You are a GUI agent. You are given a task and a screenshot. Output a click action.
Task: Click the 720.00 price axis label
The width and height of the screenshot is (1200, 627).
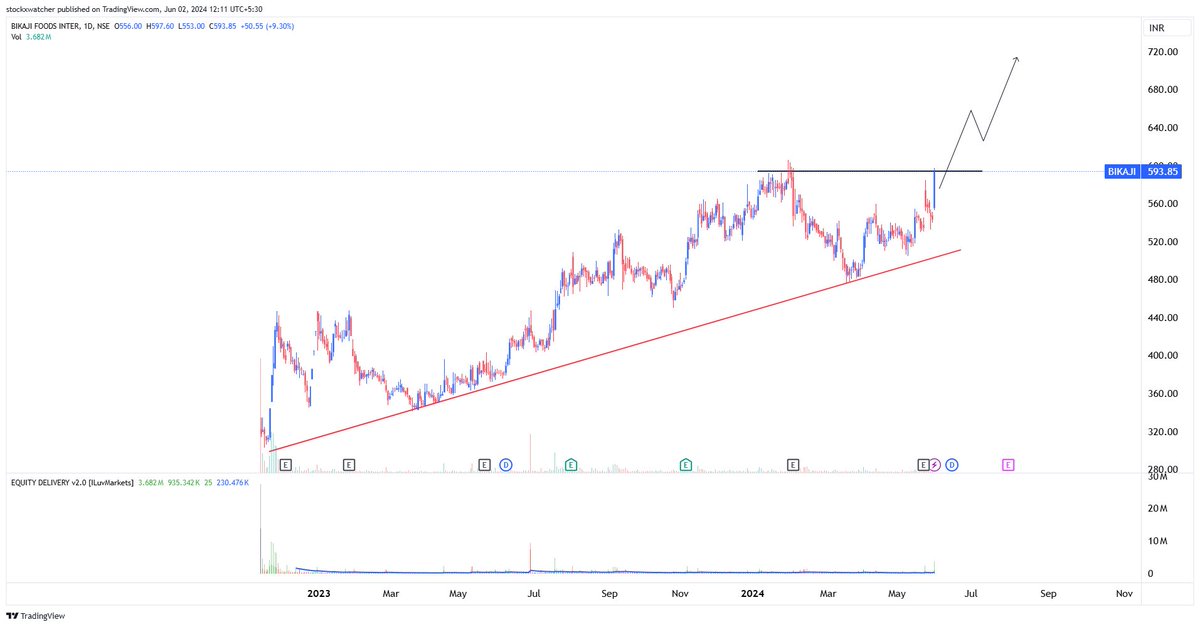pos(1162,51)
